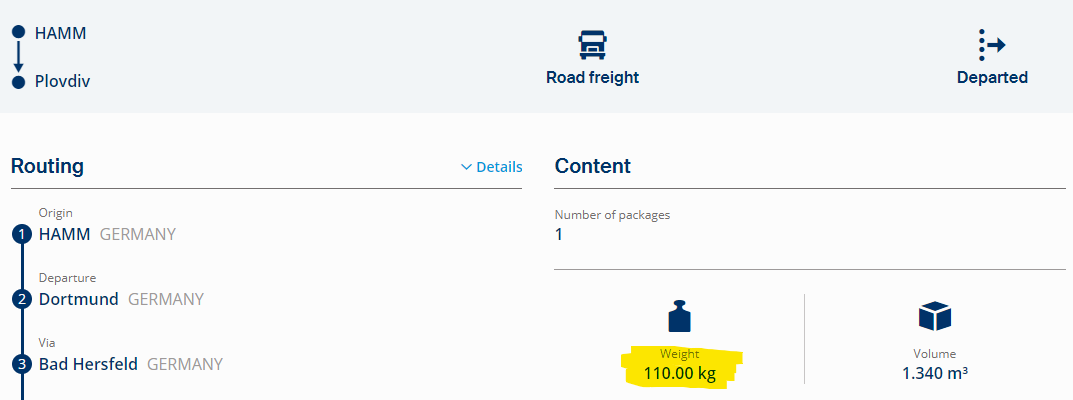Click the volume cube icon
Viewport: 1073px width, 400px height.
click(x=934, y=317)
